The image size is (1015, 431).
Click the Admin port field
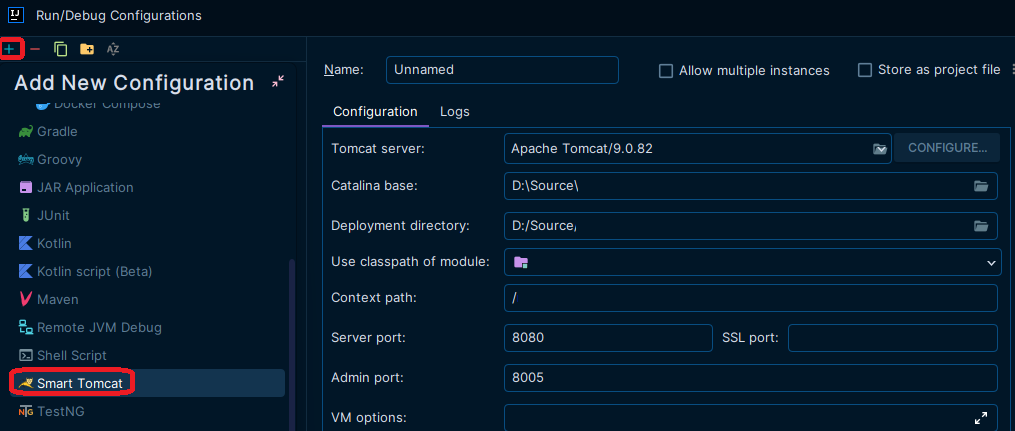(x=751, y=378)
